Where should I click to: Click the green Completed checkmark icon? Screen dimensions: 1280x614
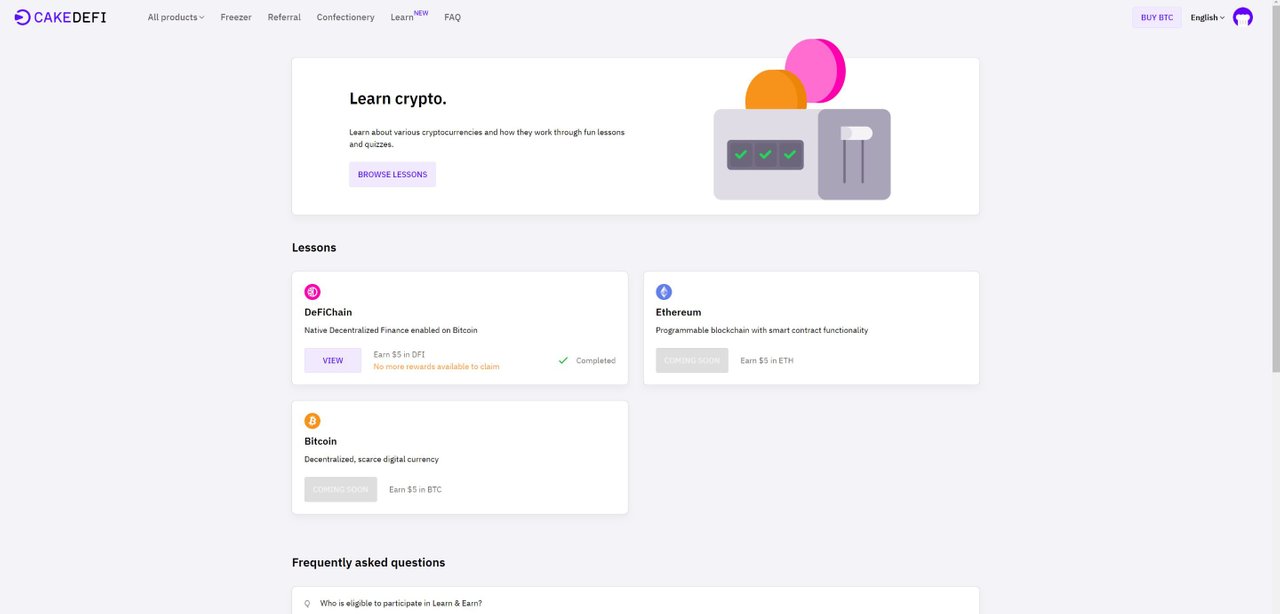coord(563,360)
